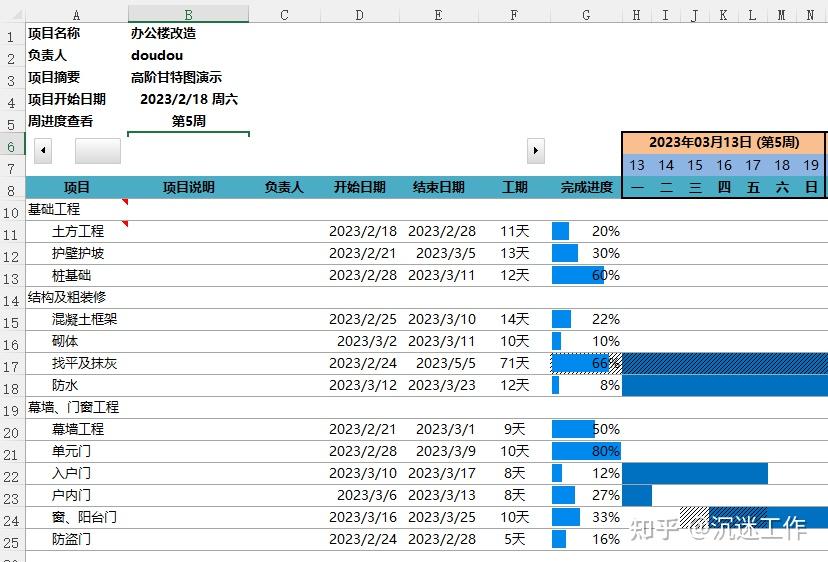Click the 入户门 task cell

click(77, 474)
